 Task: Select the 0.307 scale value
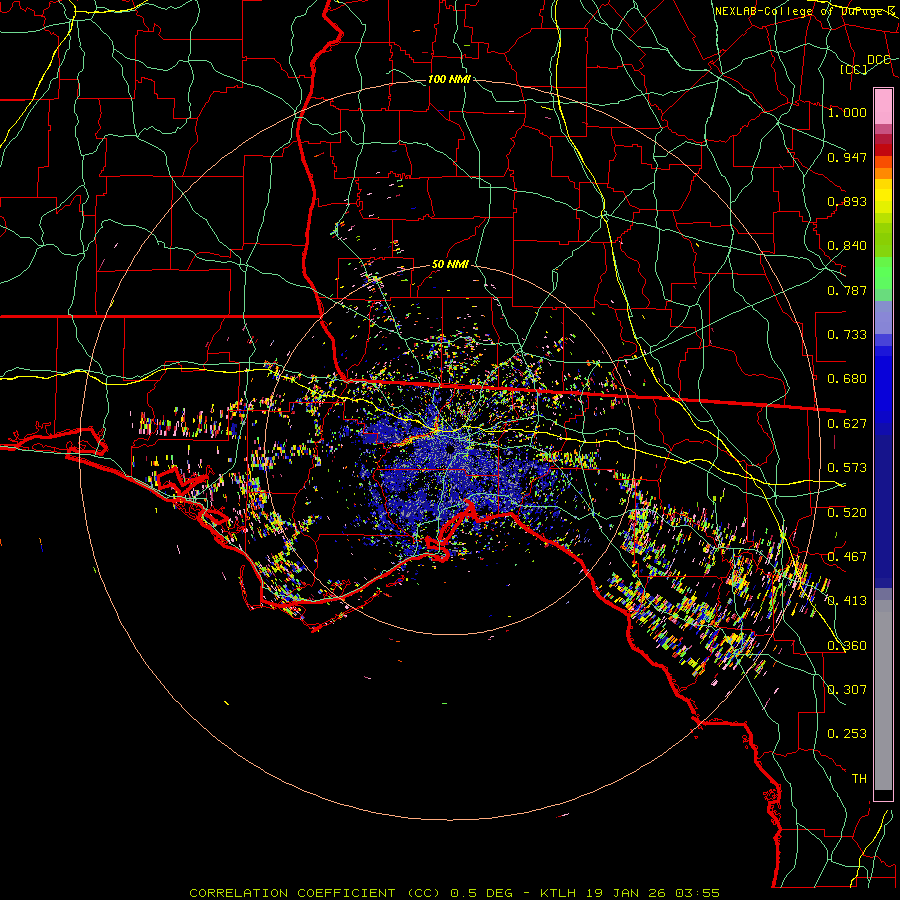click(x=847, y=690)
